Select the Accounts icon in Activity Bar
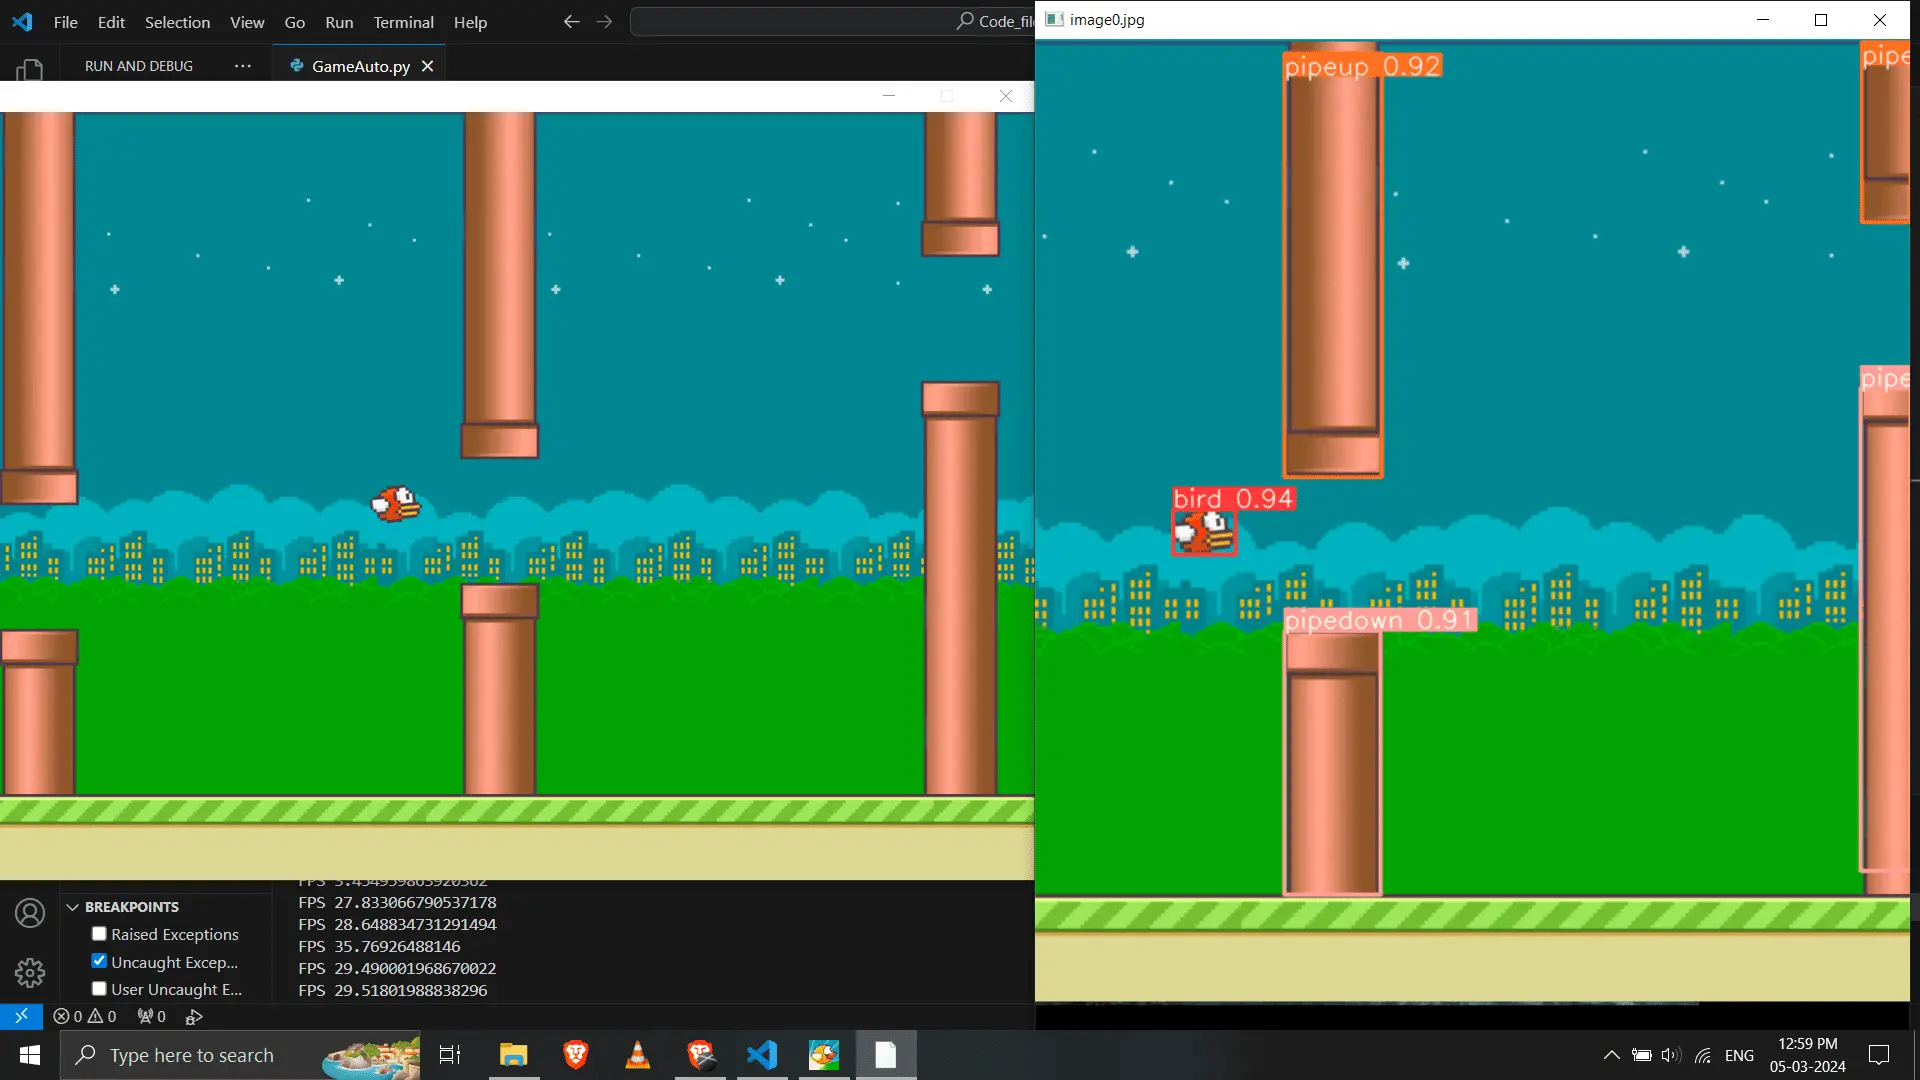 29,912
